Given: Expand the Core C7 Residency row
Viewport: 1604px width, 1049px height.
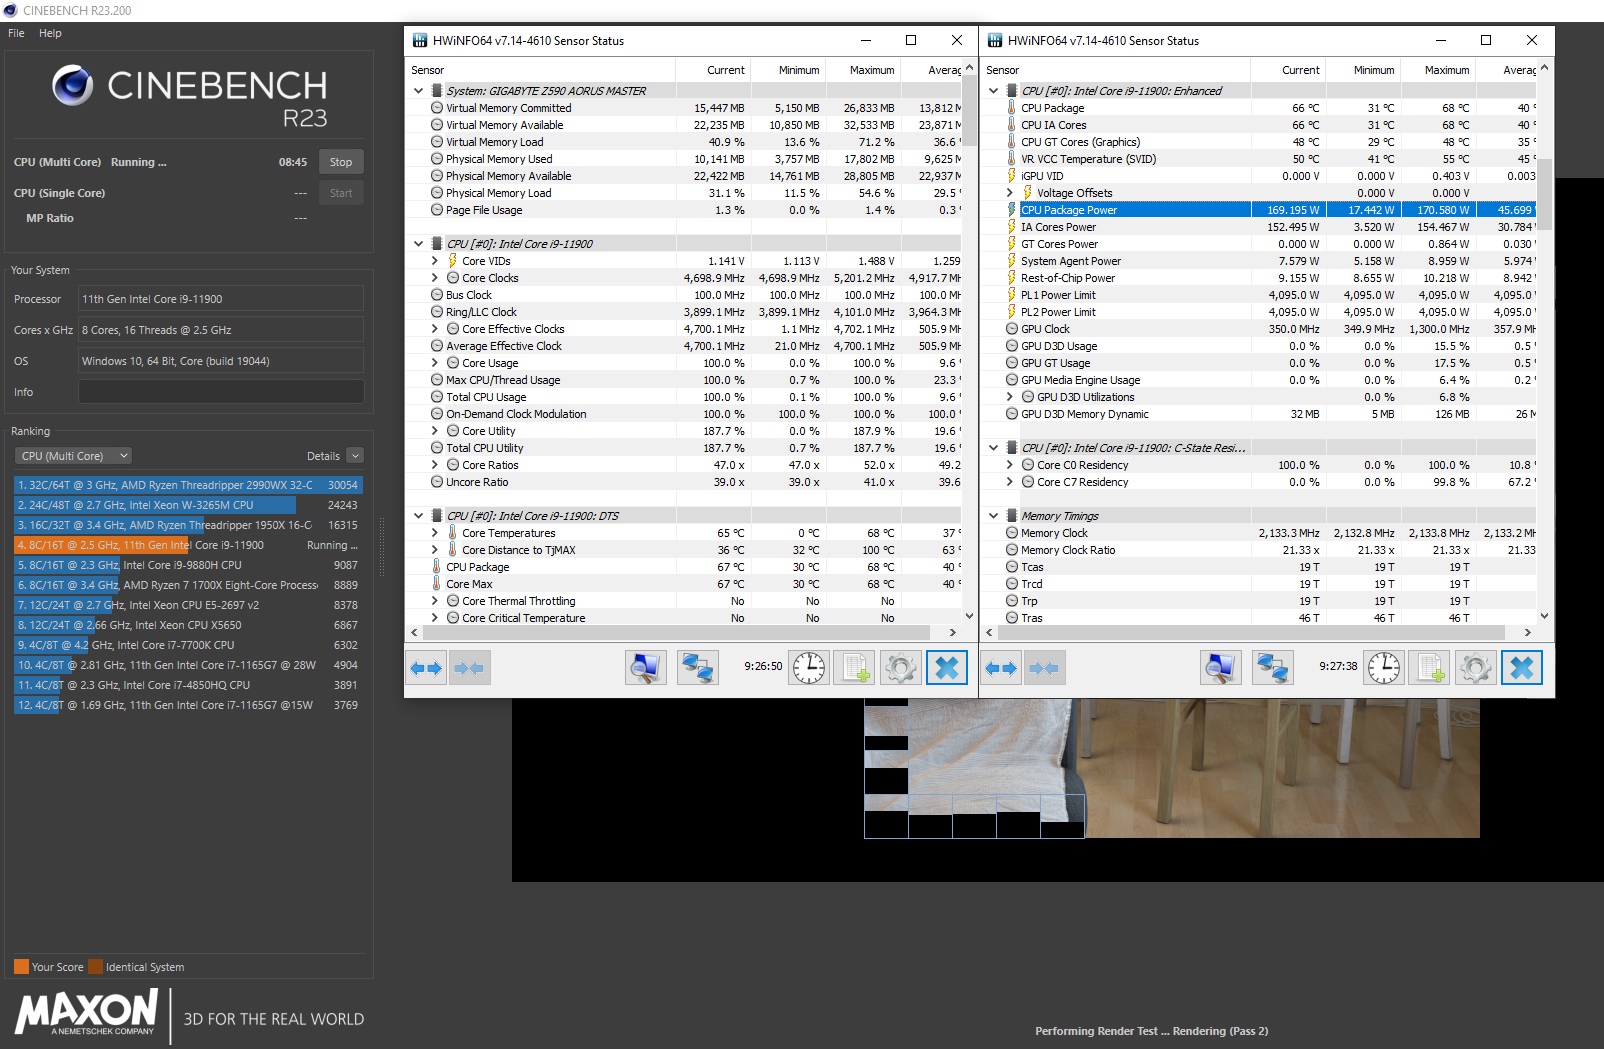Looking at the screenshot, I should (x=1010, y=482).
